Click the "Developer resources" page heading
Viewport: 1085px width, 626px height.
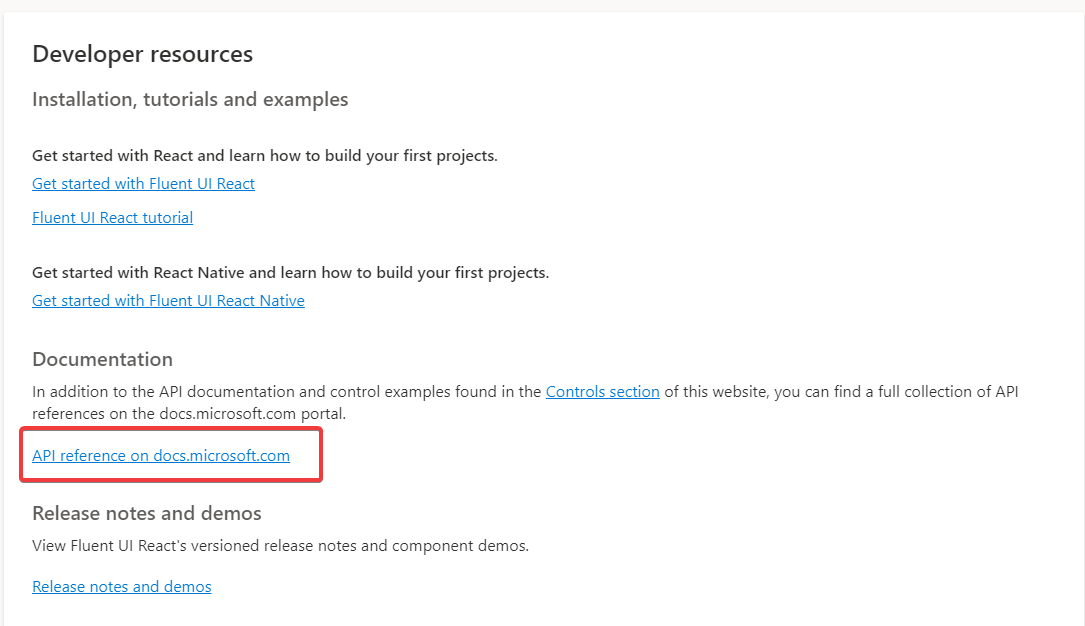(x=142, y=54)
